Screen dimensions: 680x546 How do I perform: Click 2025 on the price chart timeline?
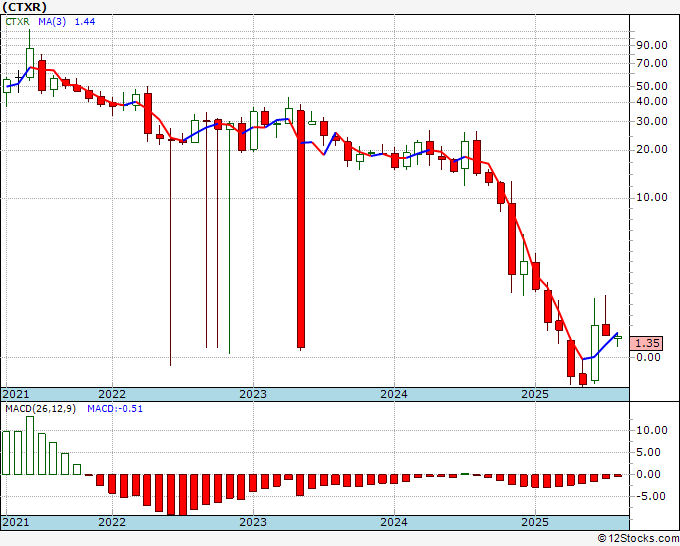pyautogui.click(x=535, y=394)
